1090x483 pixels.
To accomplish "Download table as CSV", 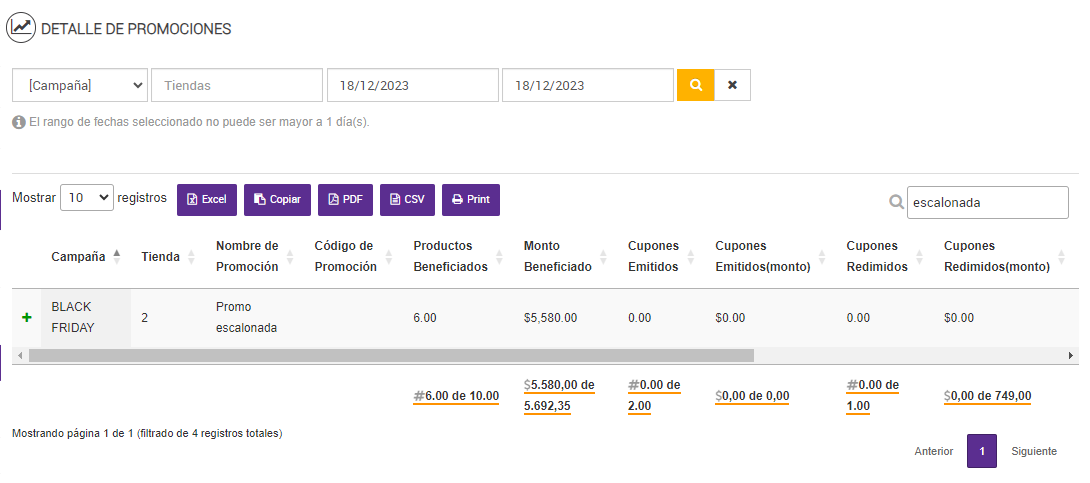I will click(x=407, y=199).
